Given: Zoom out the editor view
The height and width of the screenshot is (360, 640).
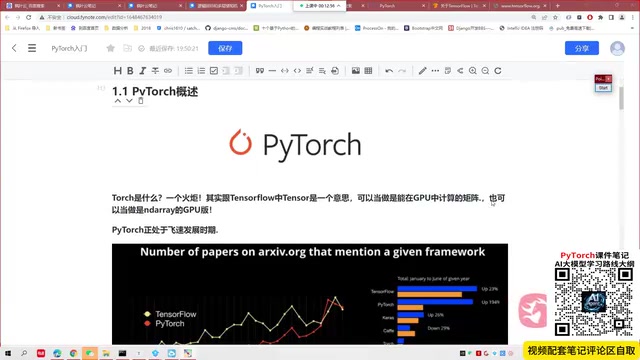Looking at the screenshot, I should click(x=485, y=71).
